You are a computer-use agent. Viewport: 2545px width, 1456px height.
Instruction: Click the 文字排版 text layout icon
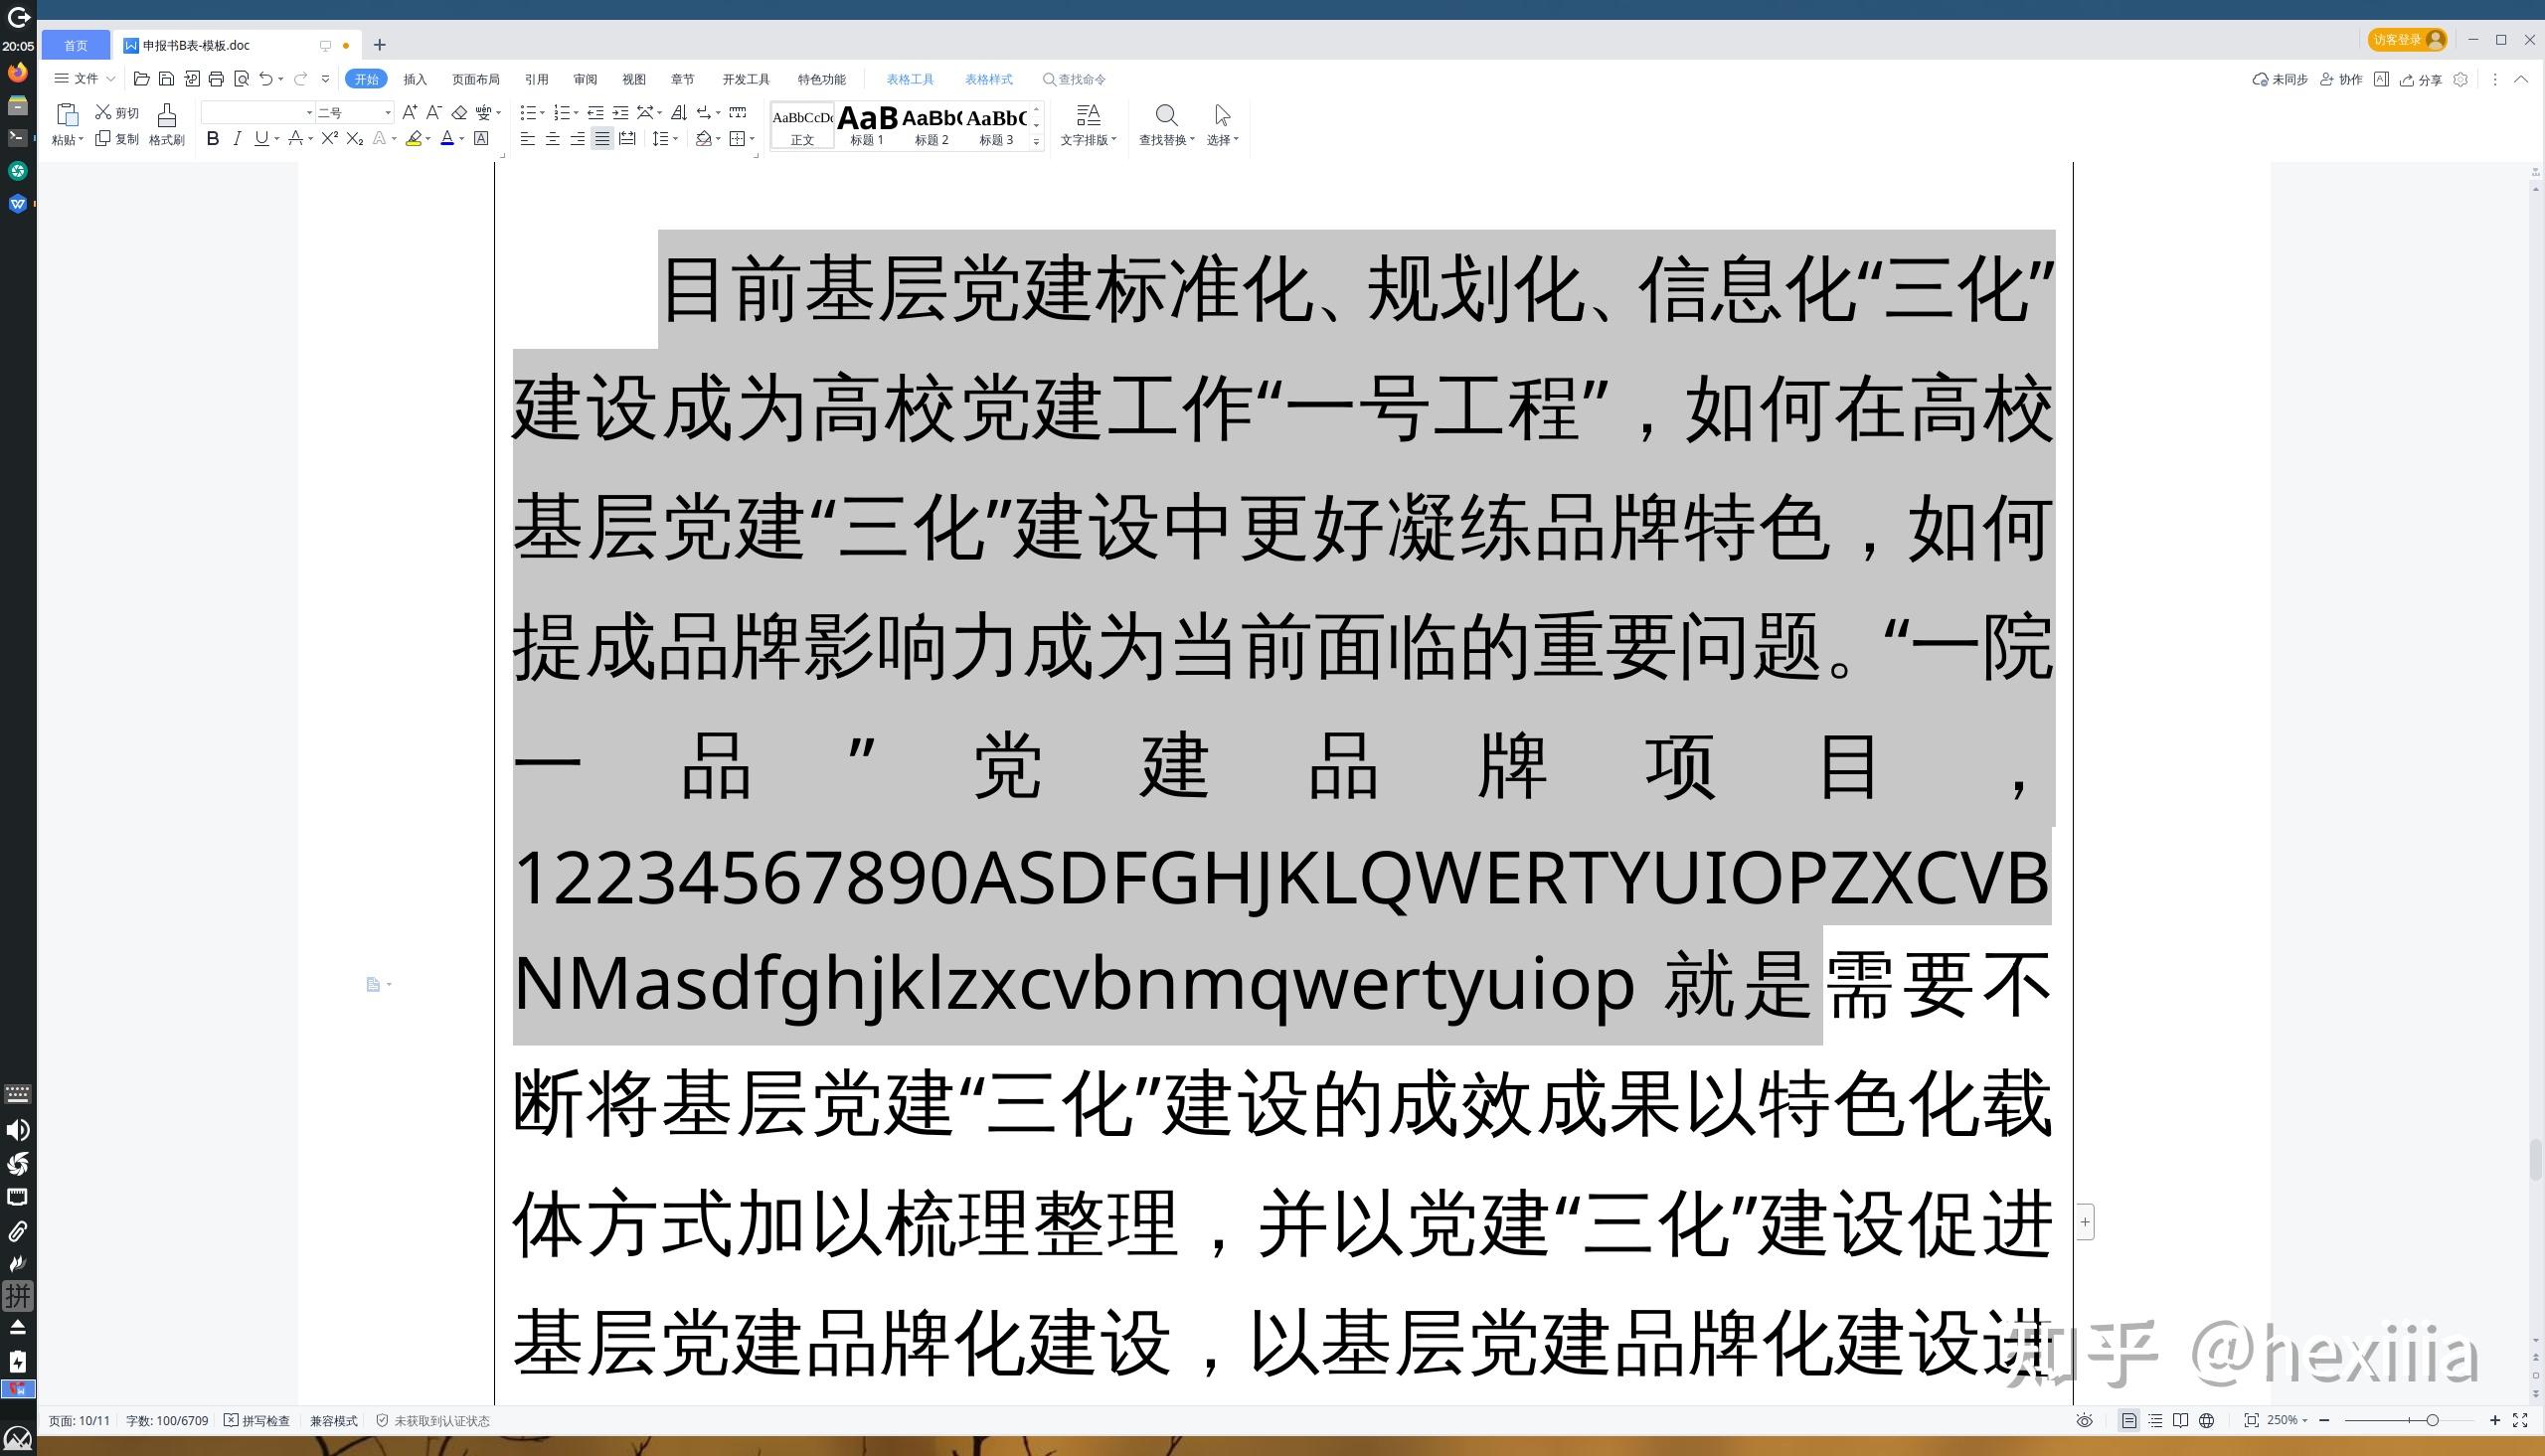tap(1086, 125)
